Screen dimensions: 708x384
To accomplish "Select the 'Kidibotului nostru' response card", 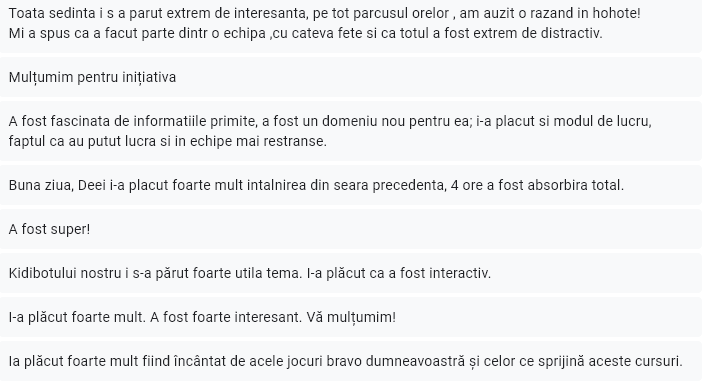I will [351, 273].
